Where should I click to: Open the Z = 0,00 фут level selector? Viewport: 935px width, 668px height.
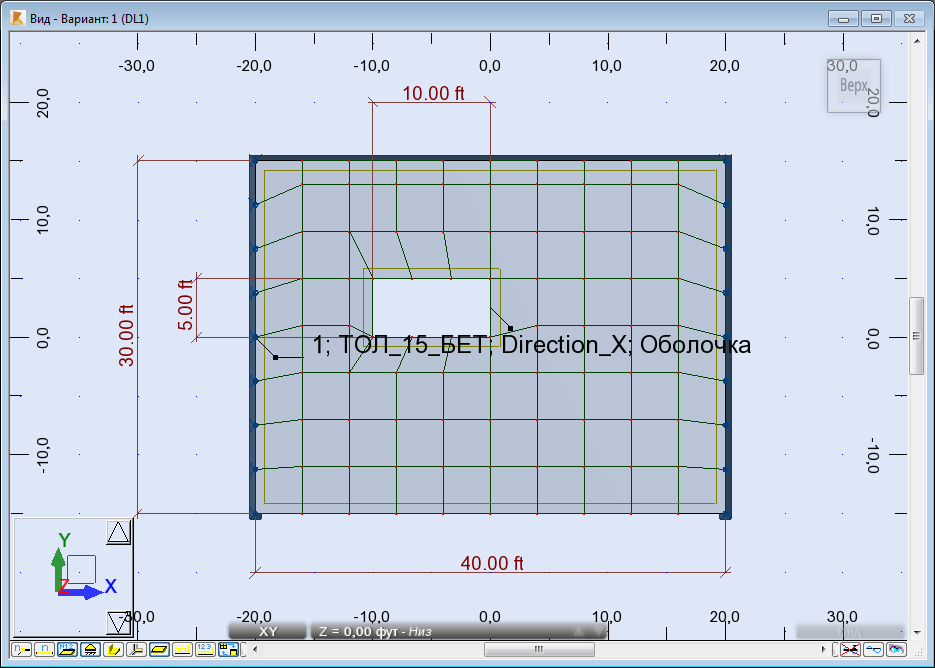click(459, 631)
